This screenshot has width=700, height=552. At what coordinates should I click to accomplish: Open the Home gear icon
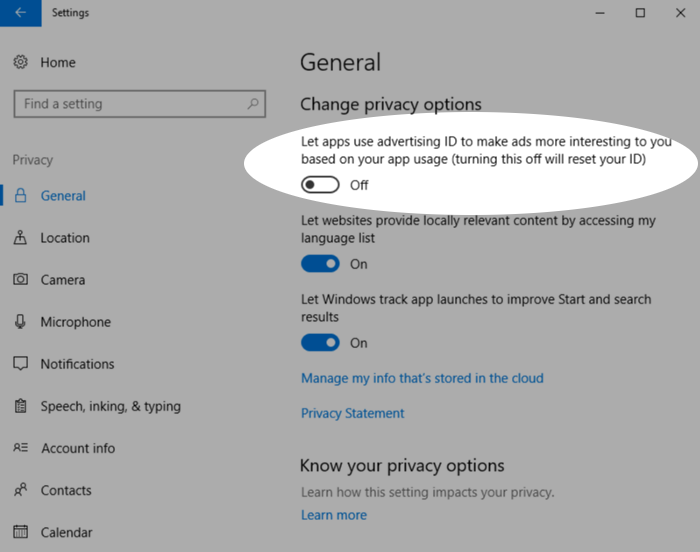pyautogui.click(x=20, y=62)
